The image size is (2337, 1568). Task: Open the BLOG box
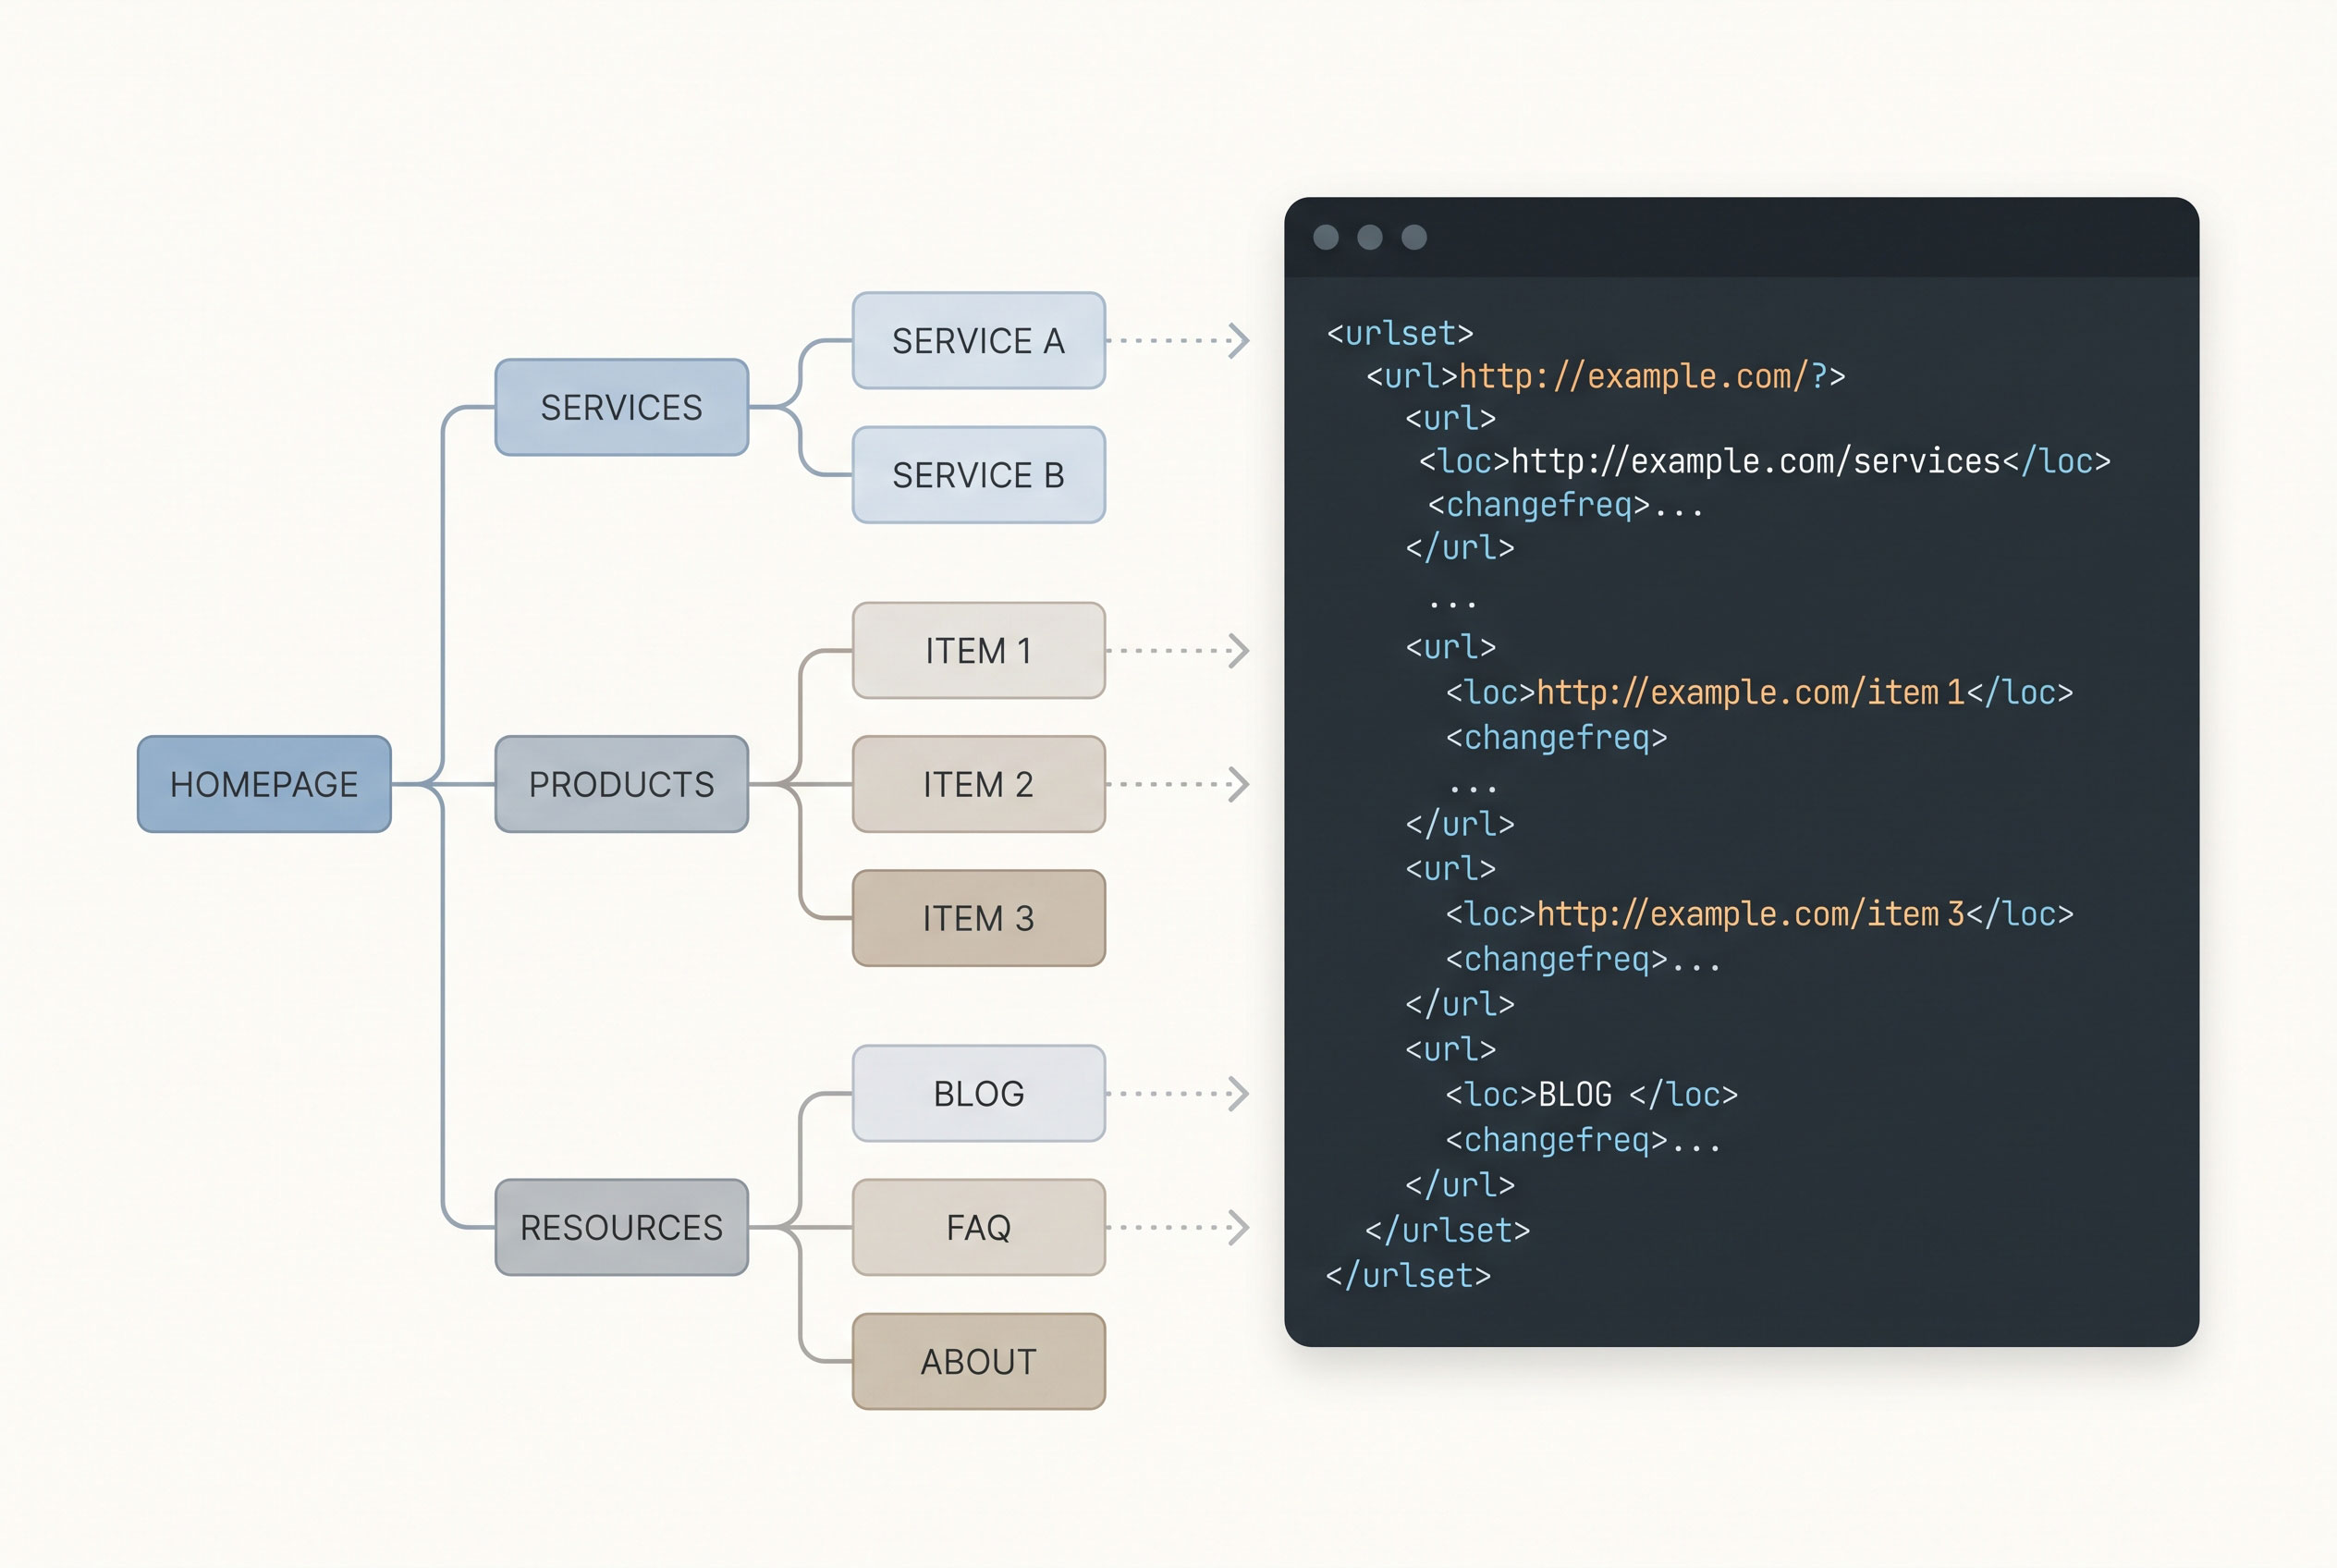click(x=978, y=1093)
